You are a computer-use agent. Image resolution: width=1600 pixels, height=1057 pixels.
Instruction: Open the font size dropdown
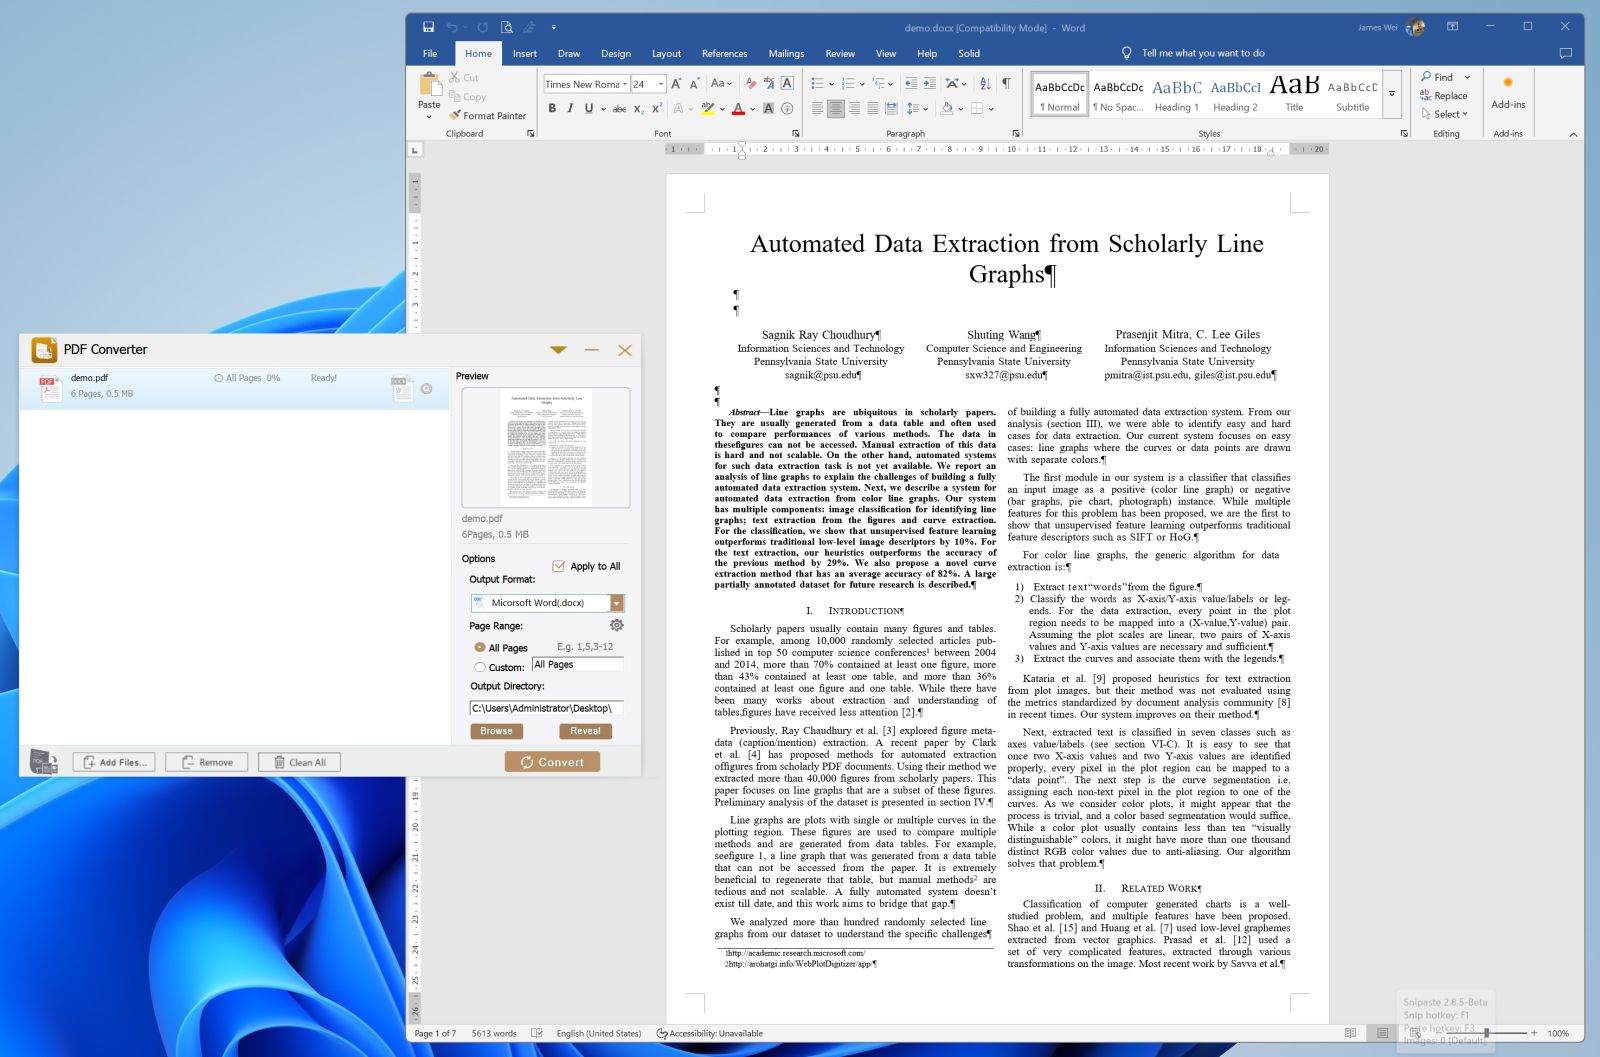[x=660, y=84]
